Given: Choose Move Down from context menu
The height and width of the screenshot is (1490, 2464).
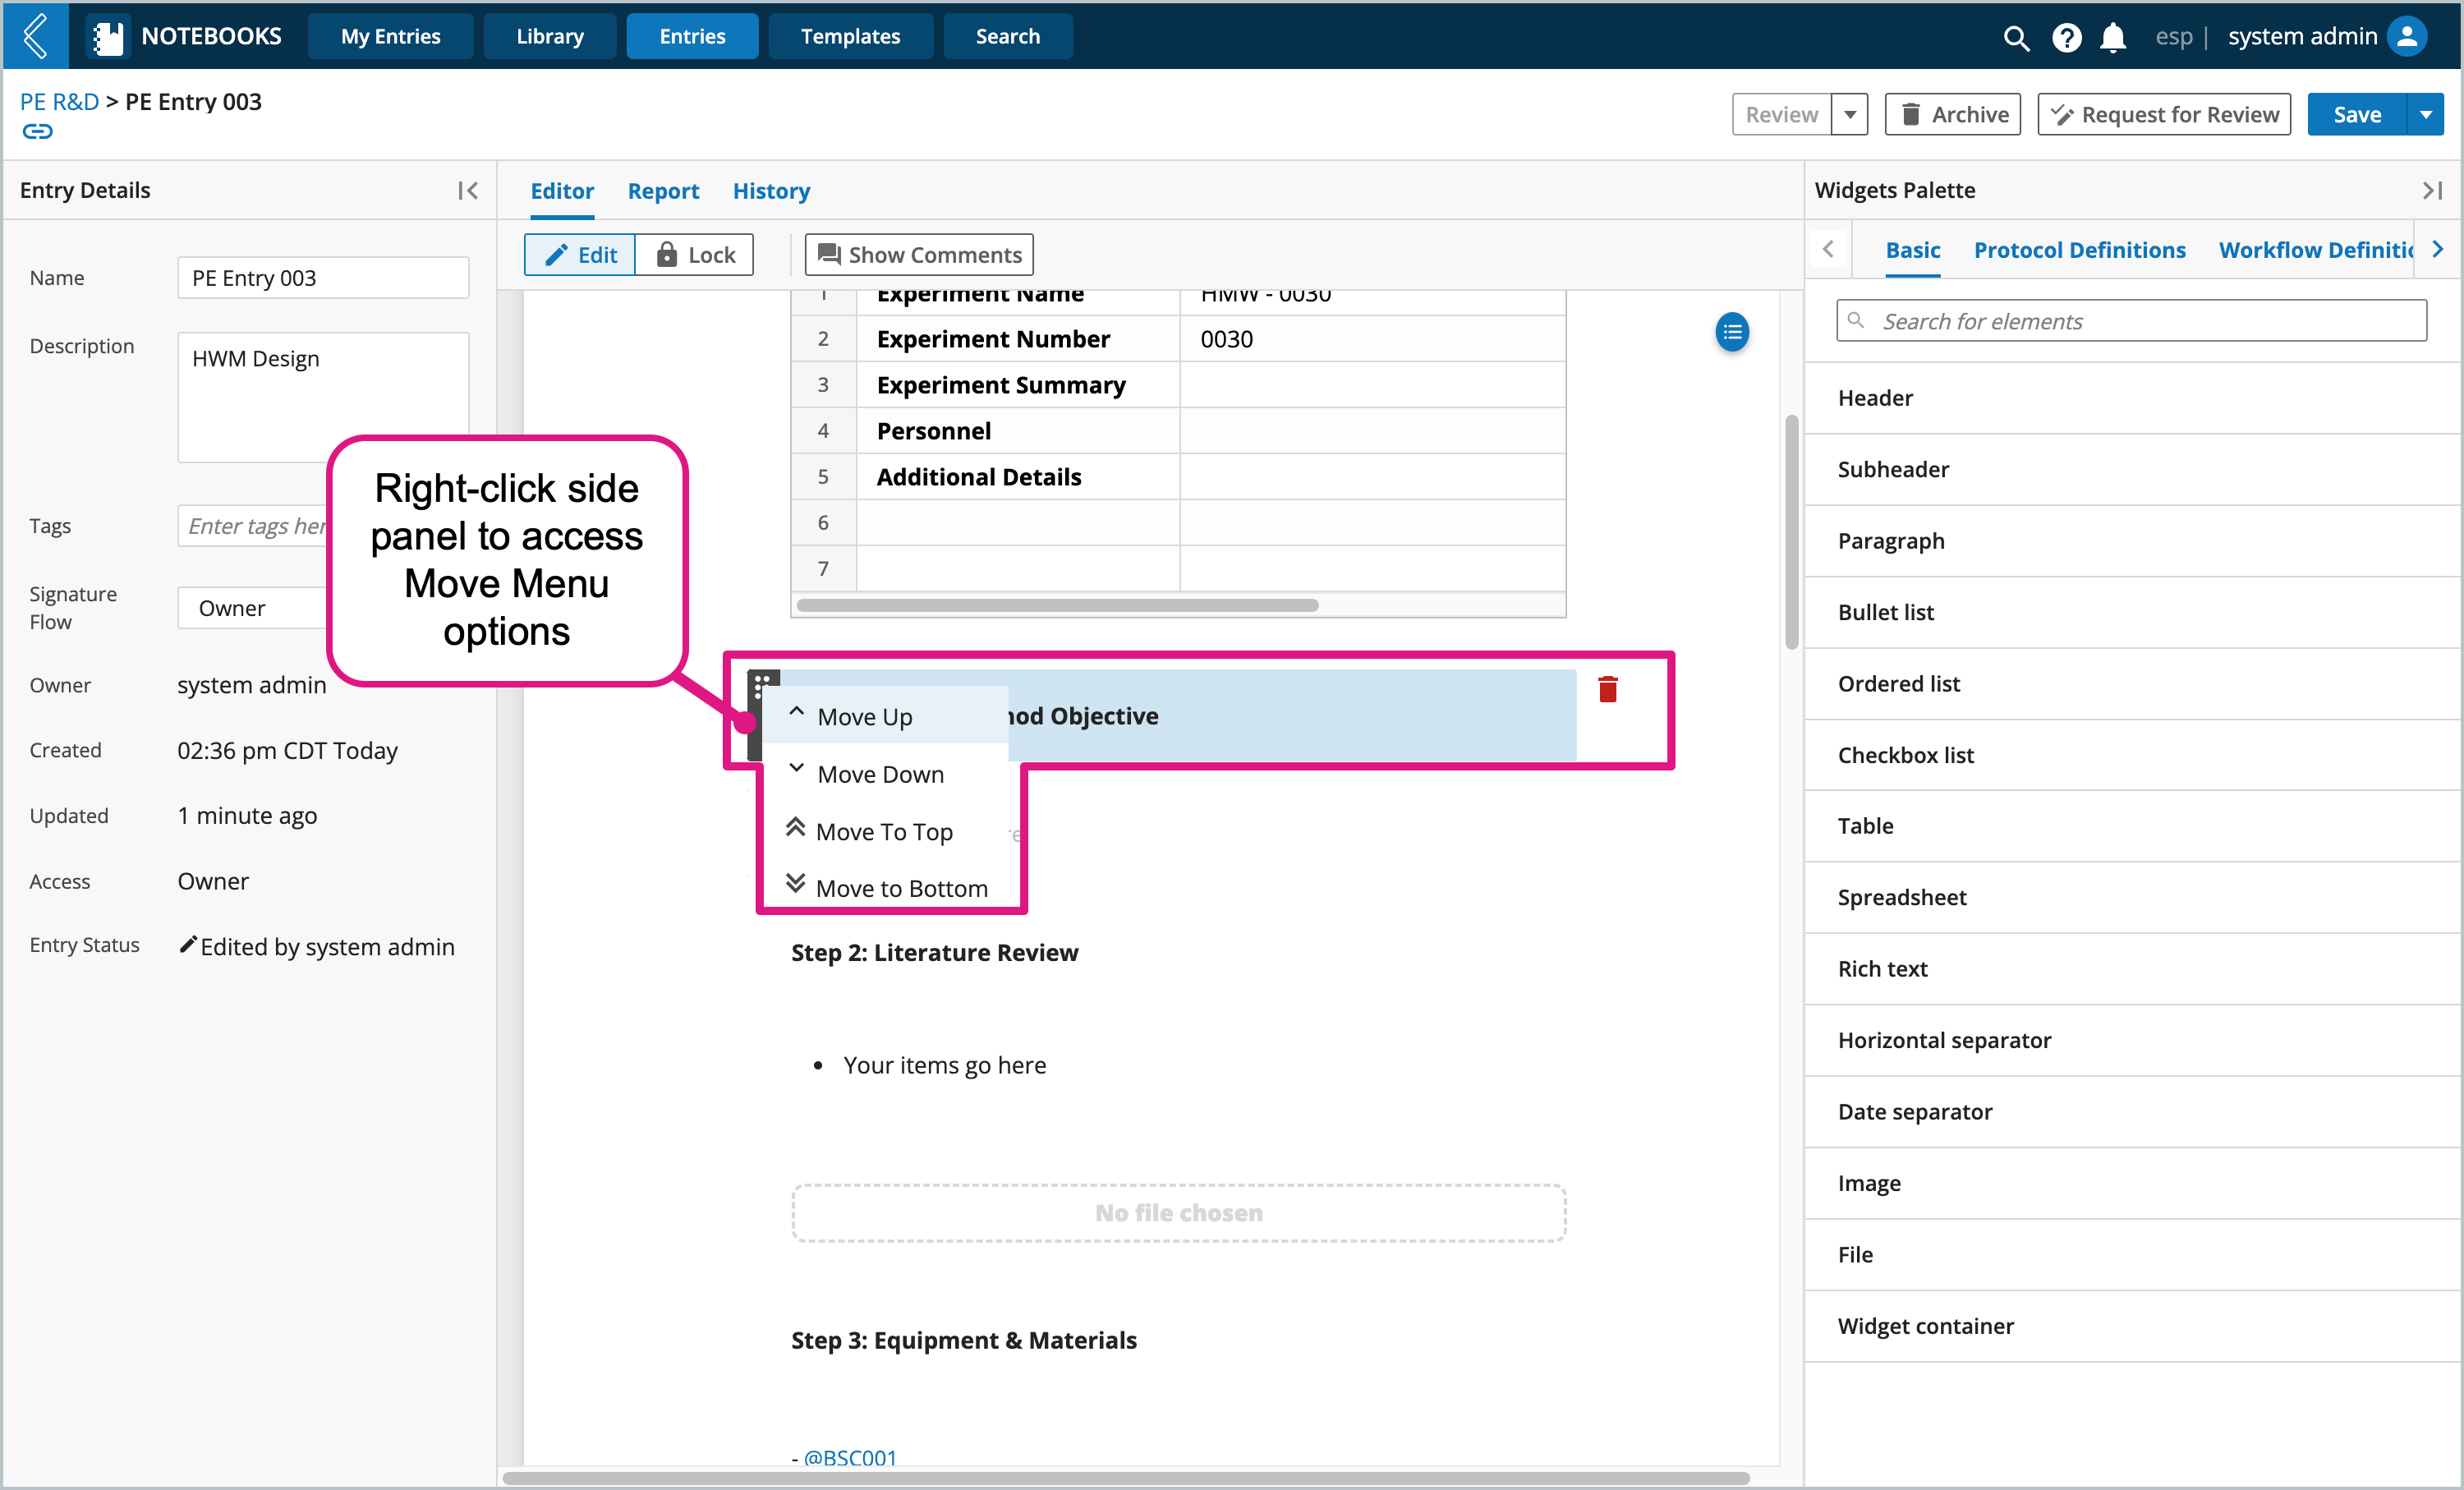Looking at the screenshot, I should pyautogui.click(x=886, y=774).
